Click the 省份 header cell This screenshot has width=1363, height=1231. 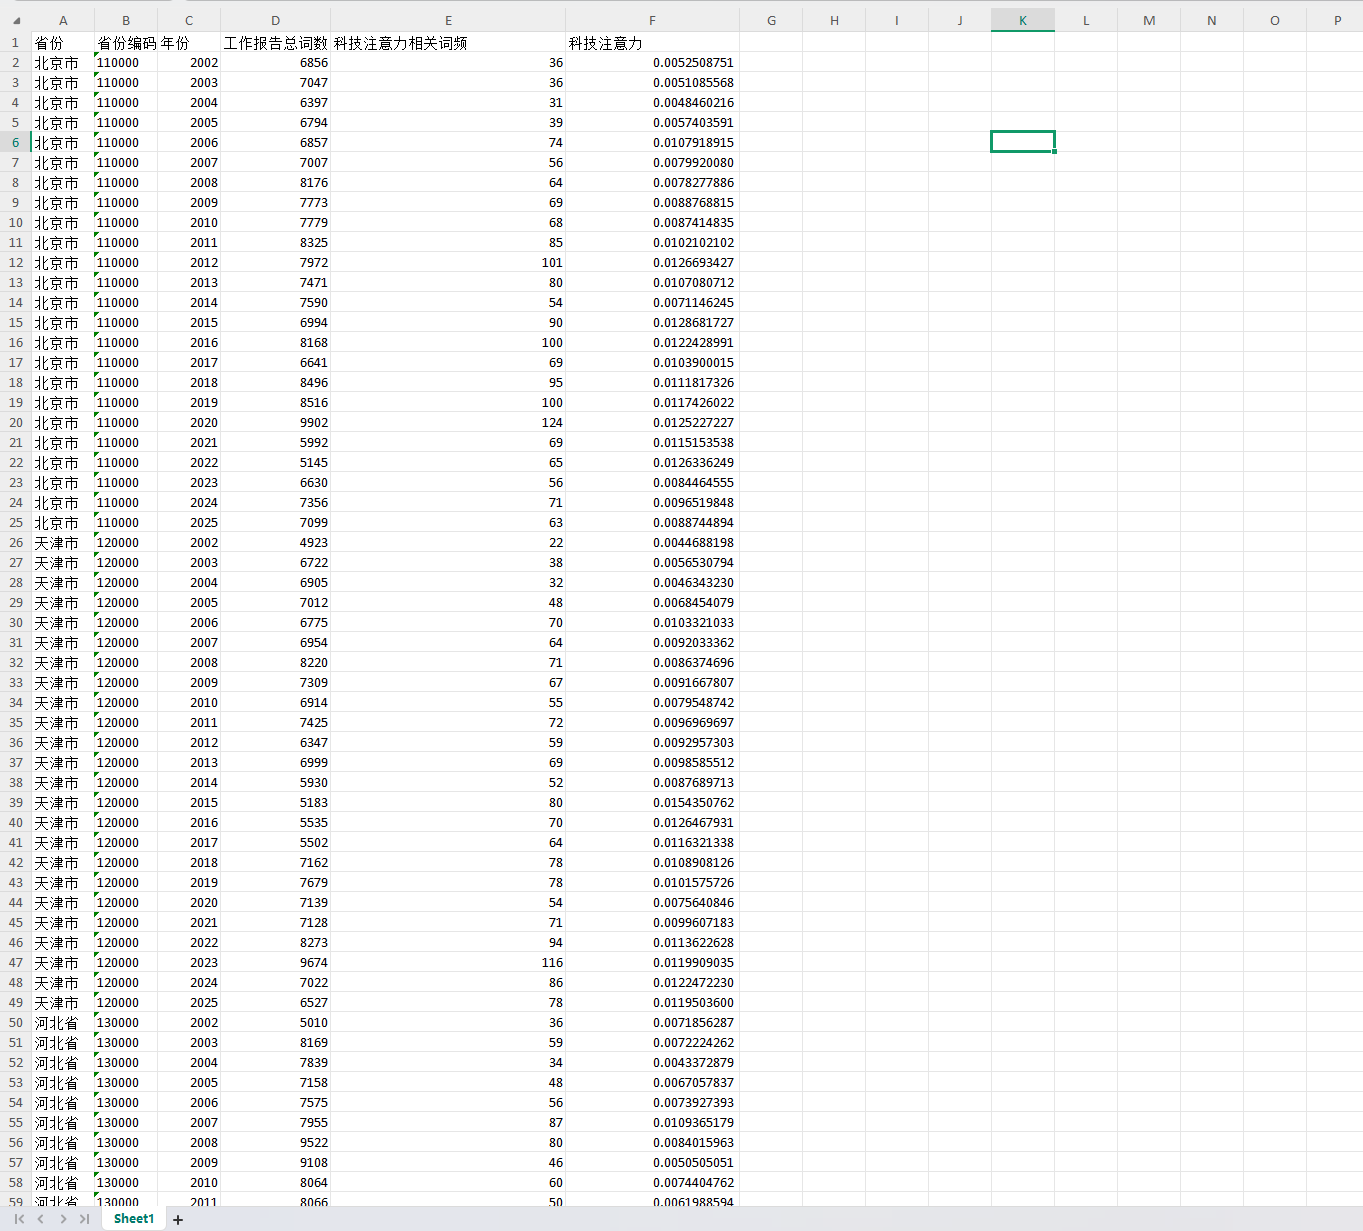pos(63,43)
